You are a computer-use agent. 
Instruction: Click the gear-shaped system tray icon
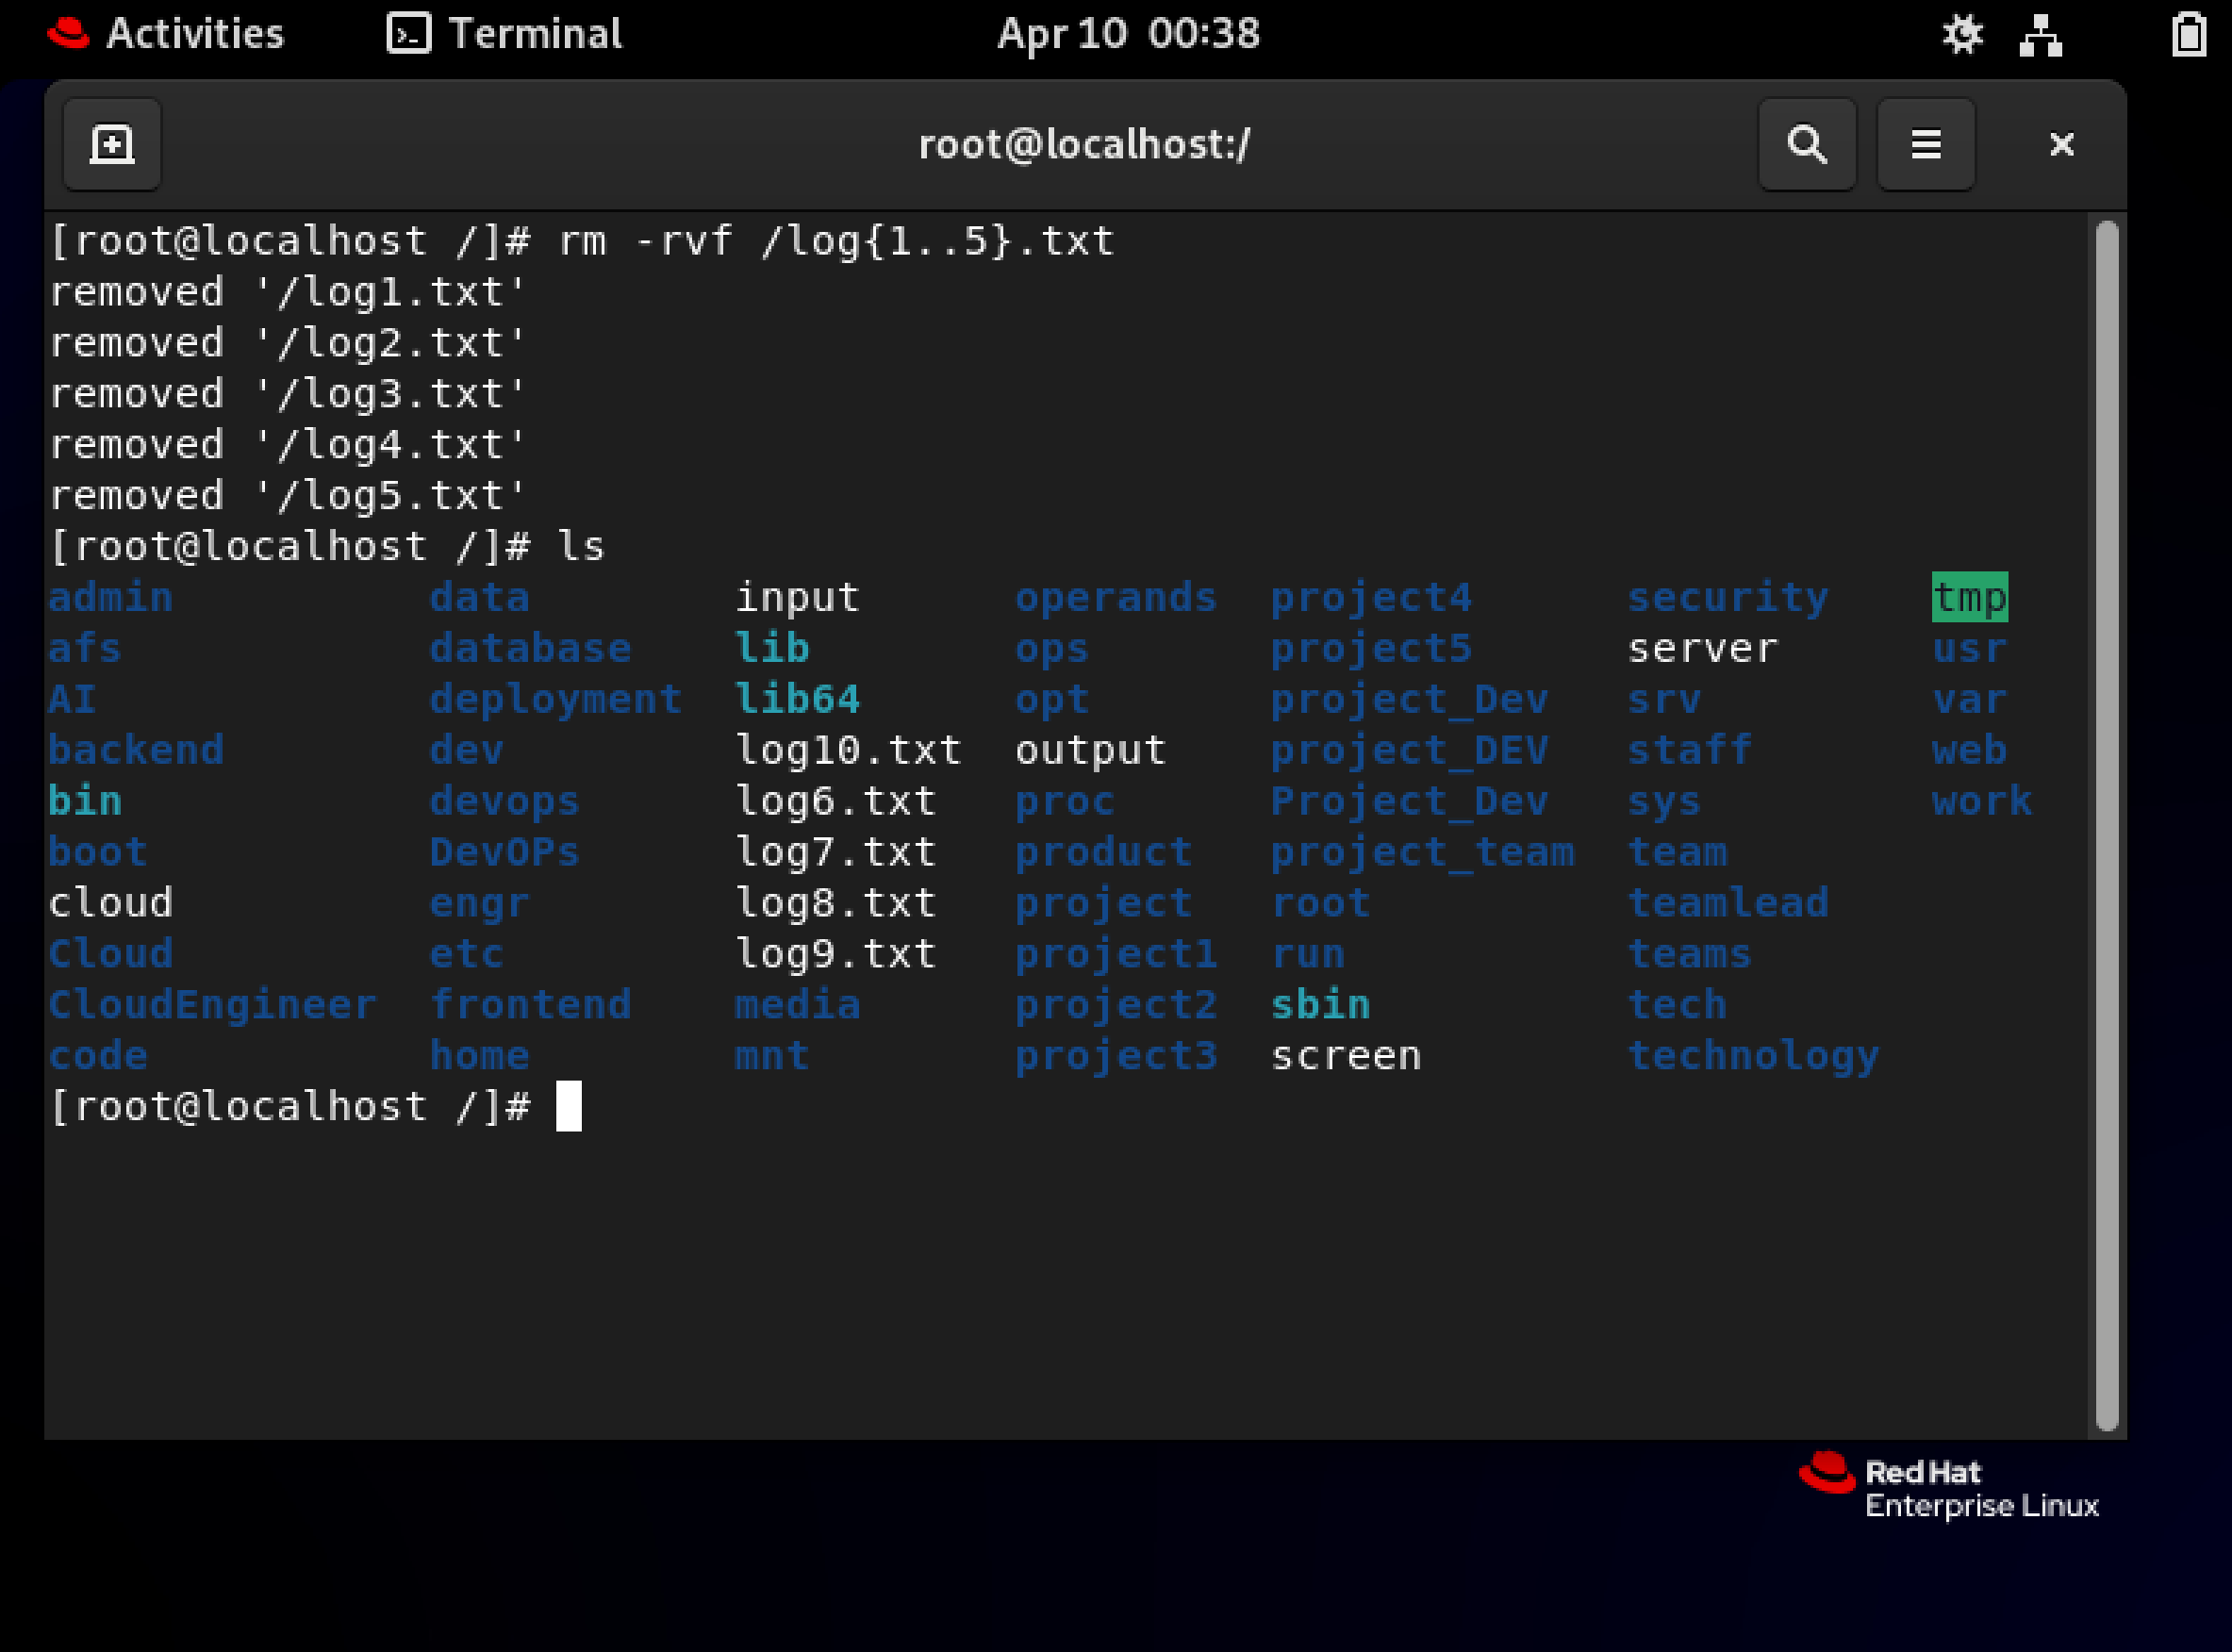click(1962, 34)
